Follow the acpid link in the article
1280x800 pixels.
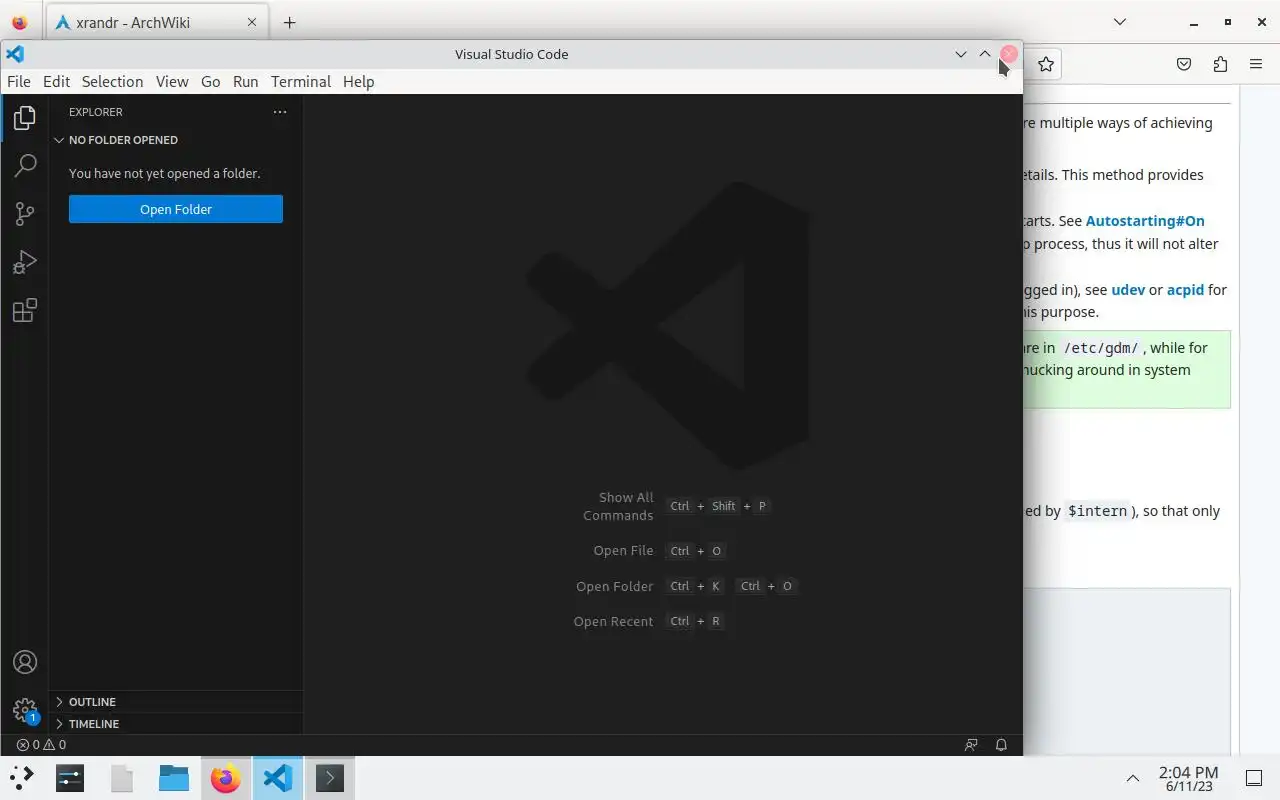(x=1185, y=290)
